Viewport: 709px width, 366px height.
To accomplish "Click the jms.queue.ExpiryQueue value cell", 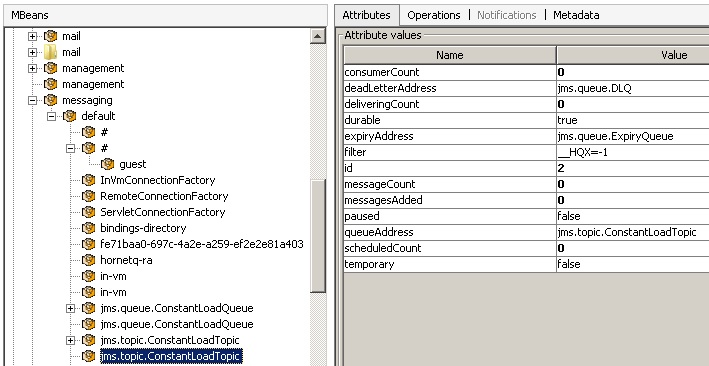I will [x=633, y=136].
